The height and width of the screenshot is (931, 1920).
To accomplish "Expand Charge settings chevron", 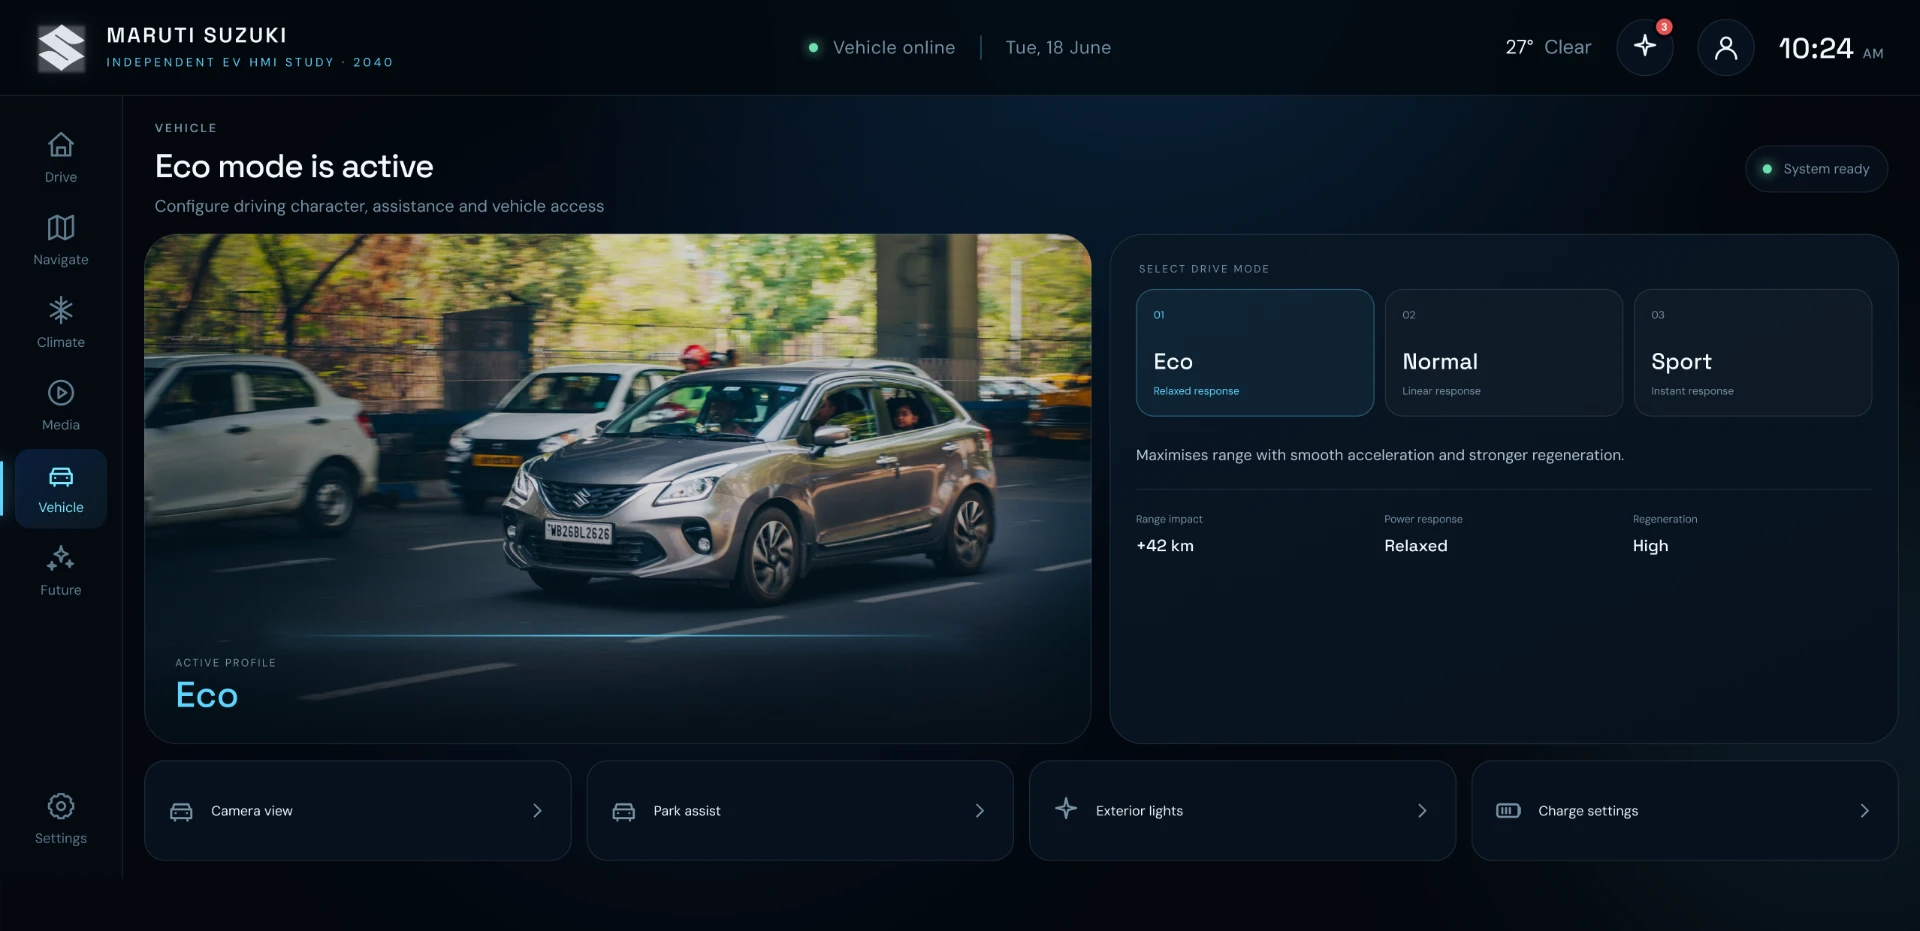I will [1864, 811].
